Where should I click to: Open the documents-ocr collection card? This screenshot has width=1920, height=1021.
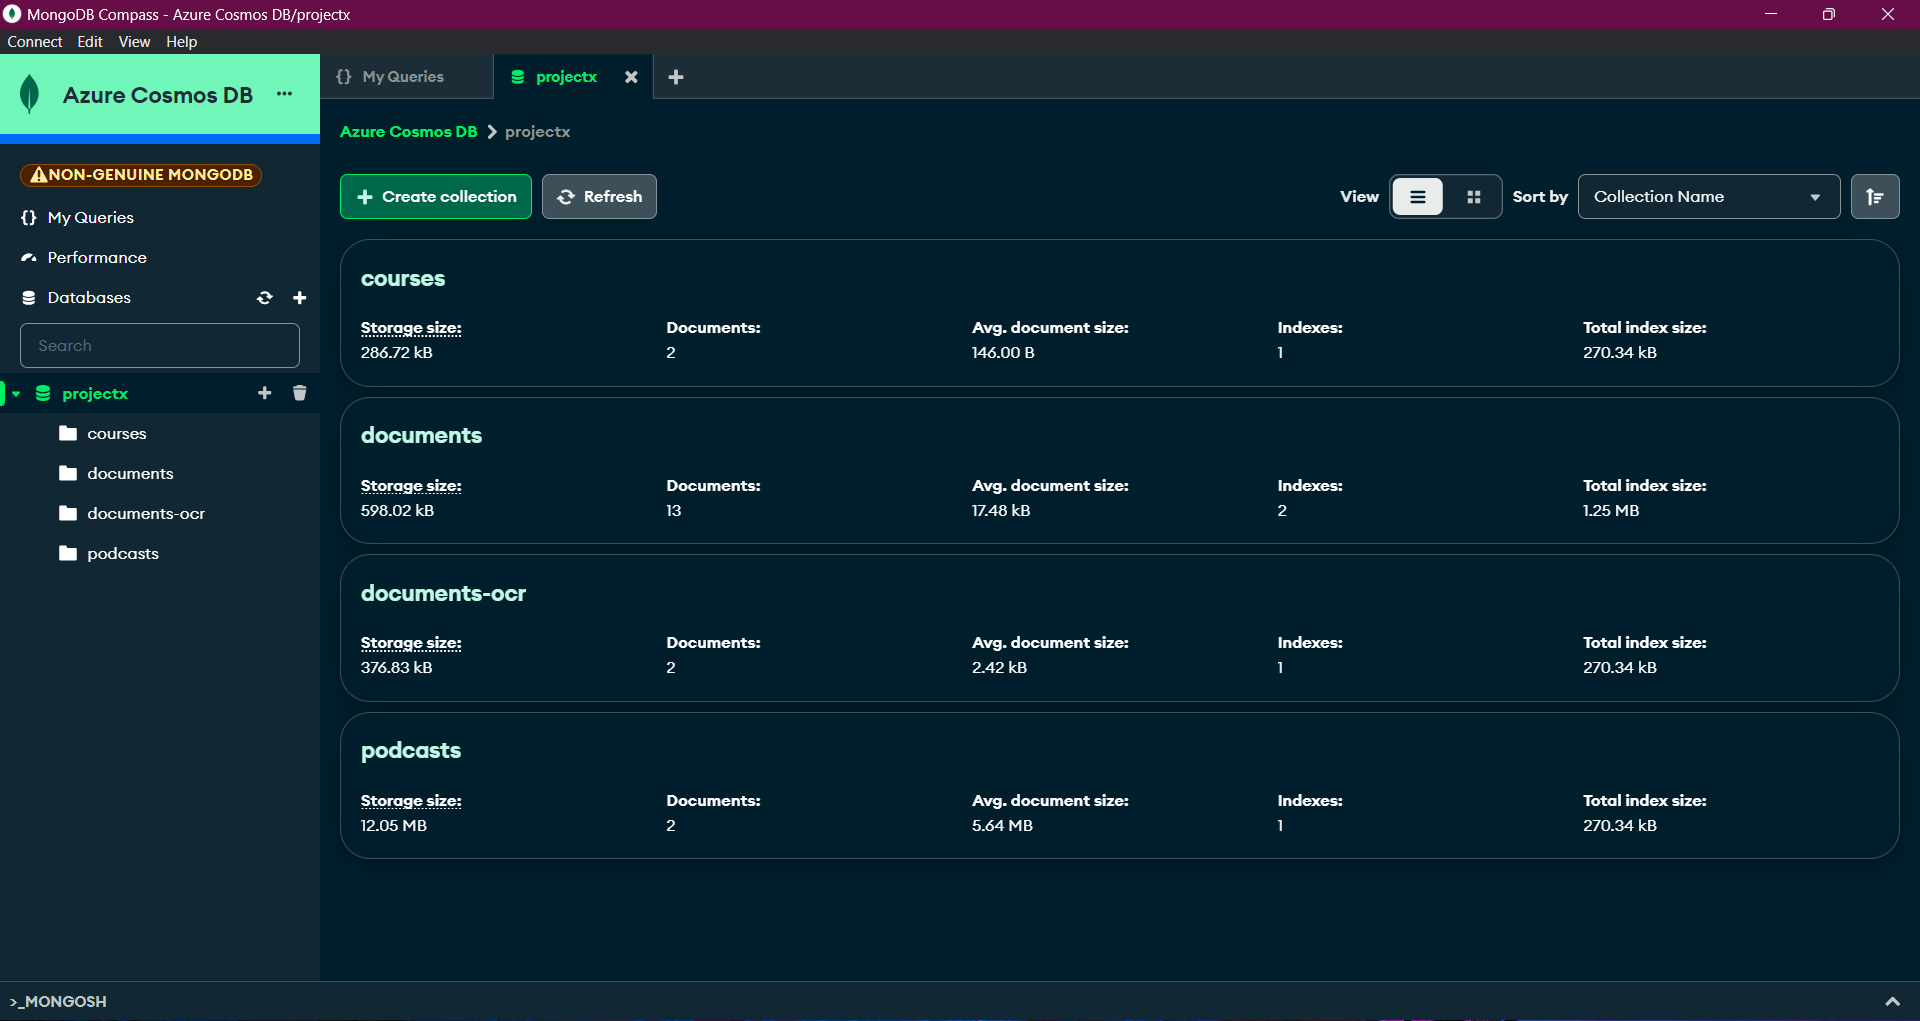1119,628
